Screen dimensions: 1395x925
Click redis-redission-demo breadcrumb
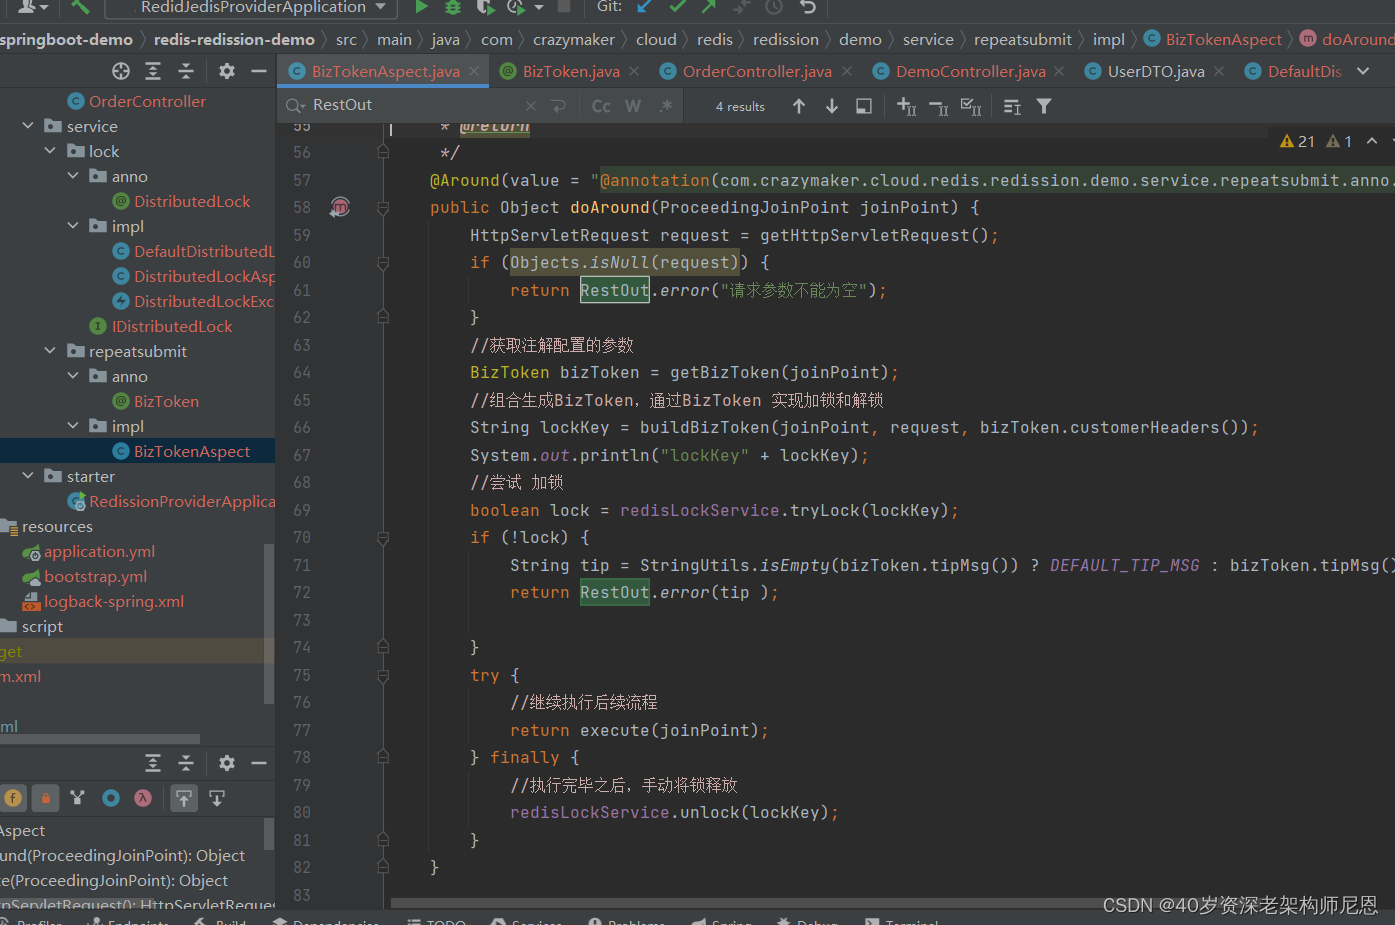(x=234, y=39)
